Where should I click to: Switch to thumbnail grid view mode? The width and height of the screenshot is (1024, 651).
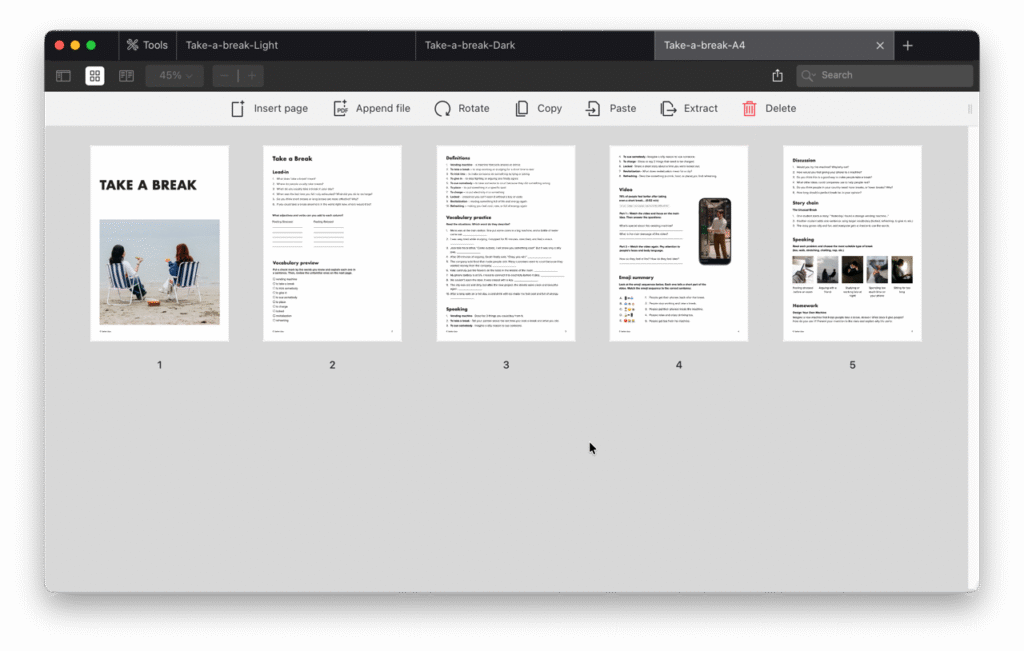(95, 75)
